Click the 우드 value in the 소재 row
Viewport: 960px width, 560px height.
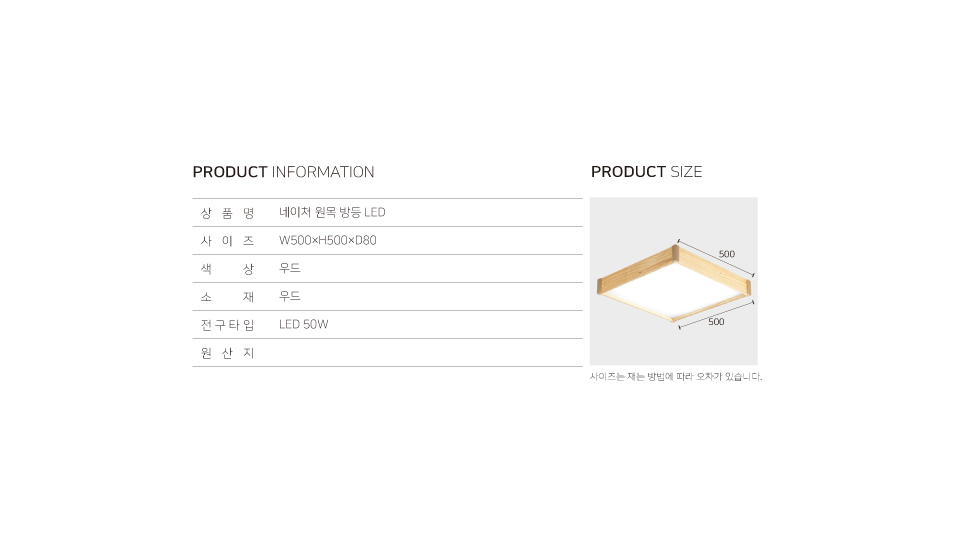coord(290,297)
